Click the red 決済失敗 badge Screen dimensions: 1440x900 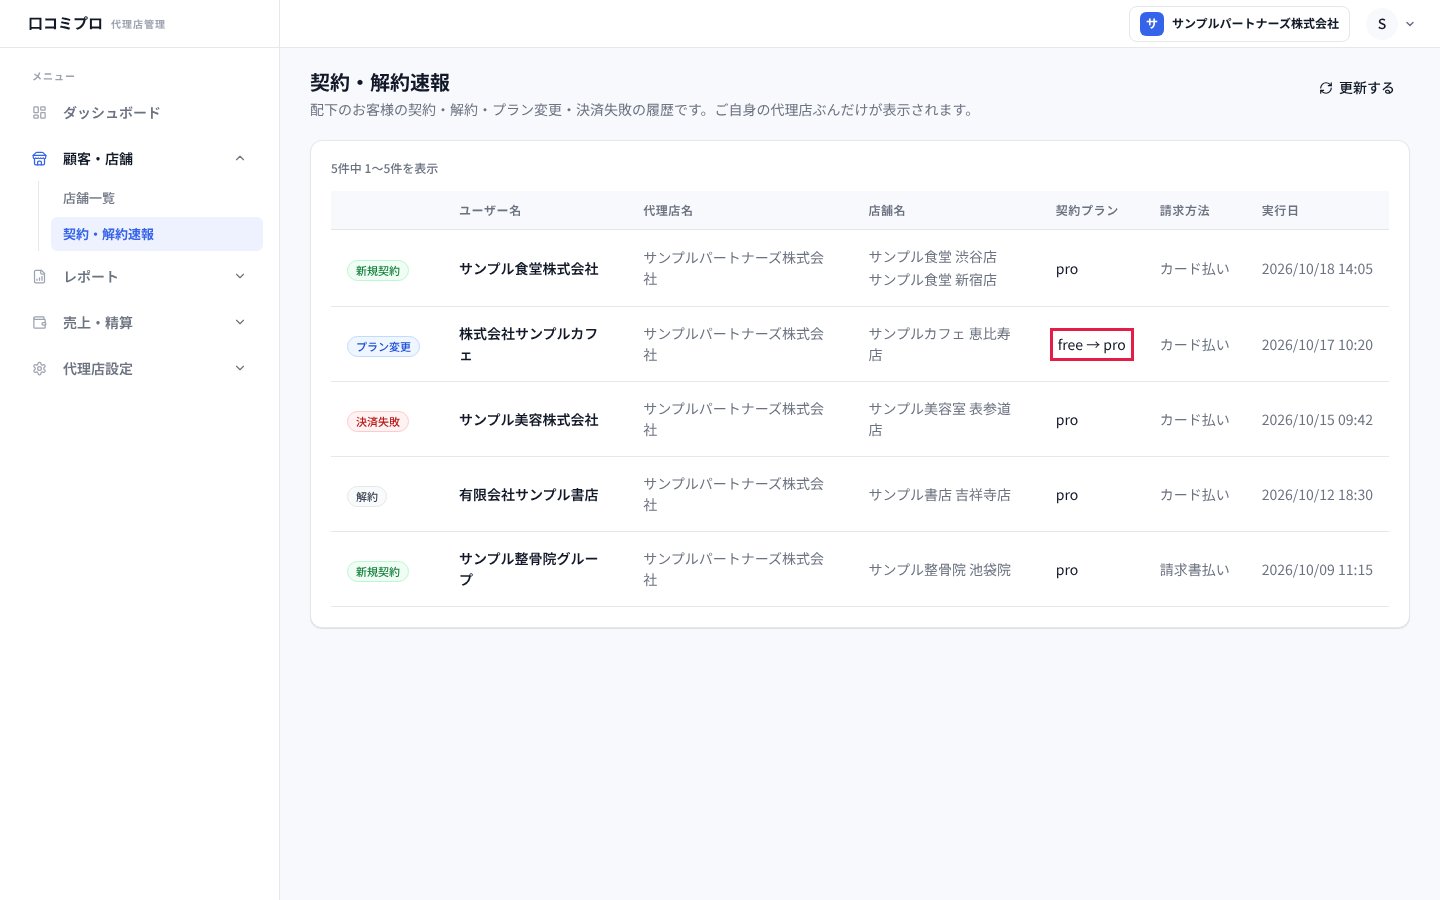pos(378,422)
